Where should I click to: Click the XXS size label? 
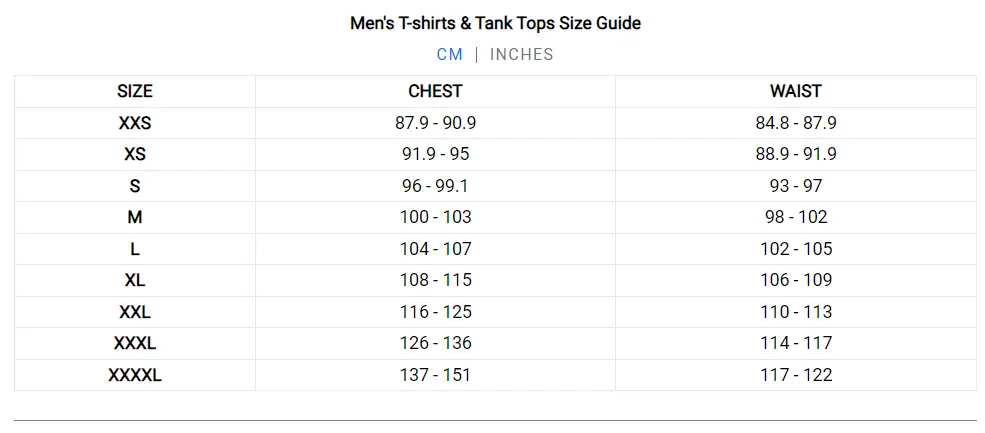[135, 123]
